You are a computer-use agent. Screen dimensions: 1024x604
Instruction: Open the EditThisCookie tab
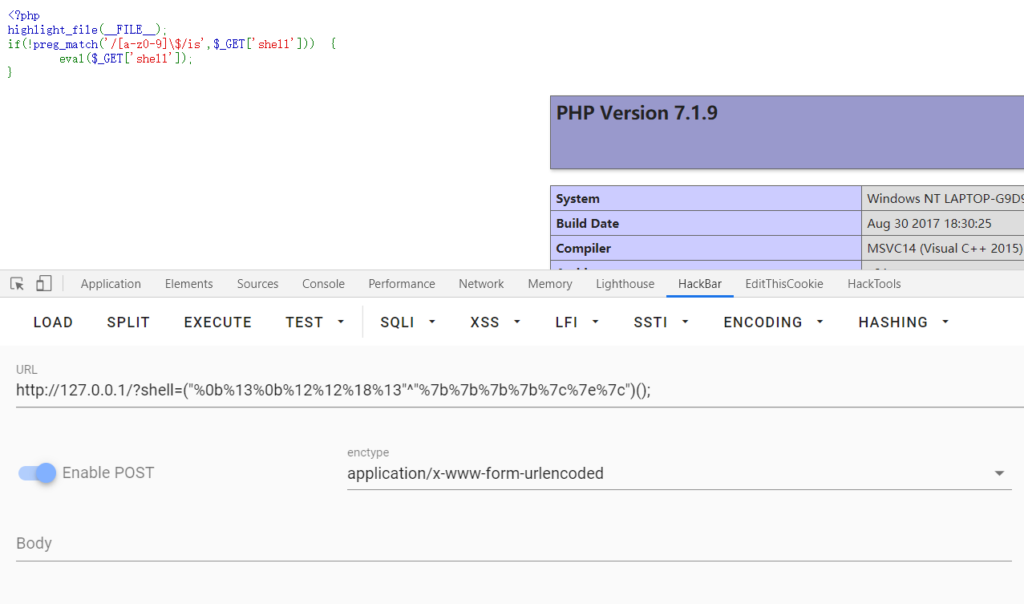(784, 284)
